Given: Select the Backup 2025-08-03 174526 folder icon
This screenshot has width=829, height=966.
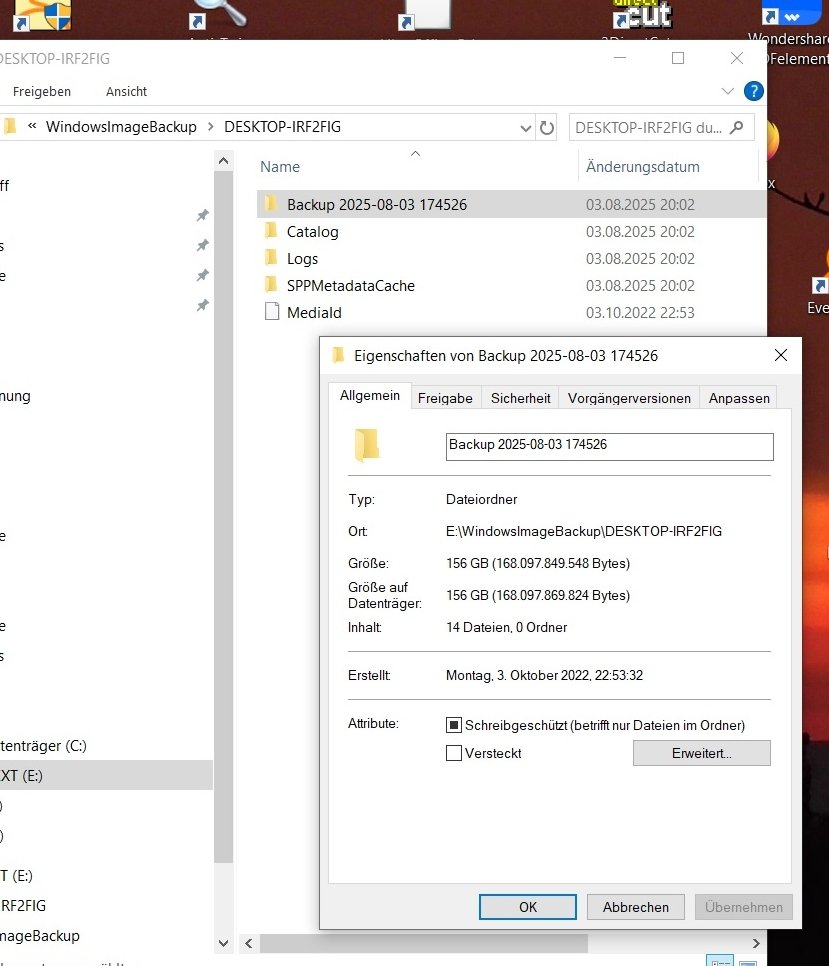Looking at the screenshot, I should pos(271,203).
